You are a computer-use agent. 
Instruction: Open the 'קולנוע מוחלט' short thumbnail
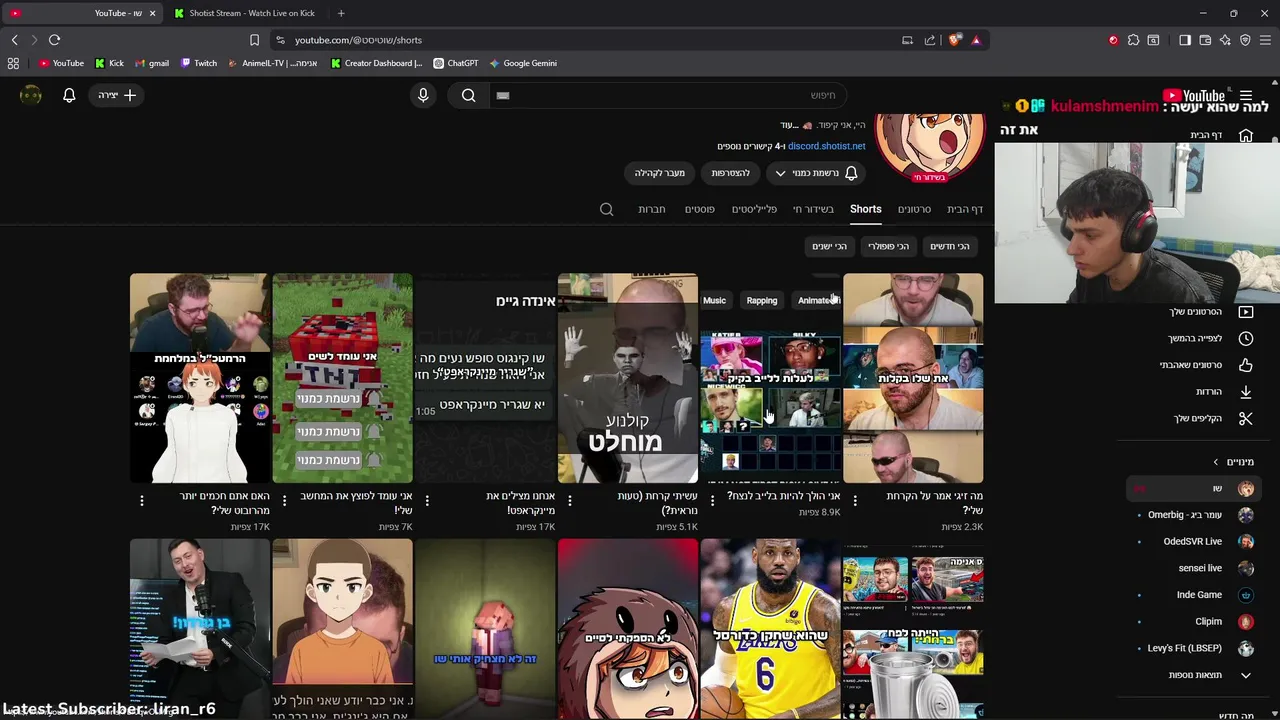[628, 378]
